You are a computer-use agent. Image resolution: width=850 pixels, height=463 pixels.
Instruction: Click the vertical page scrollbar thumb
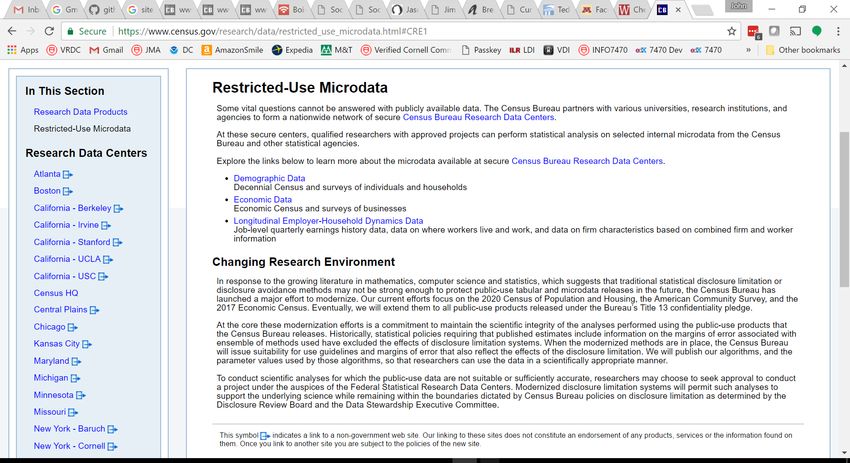pos(844,209)
